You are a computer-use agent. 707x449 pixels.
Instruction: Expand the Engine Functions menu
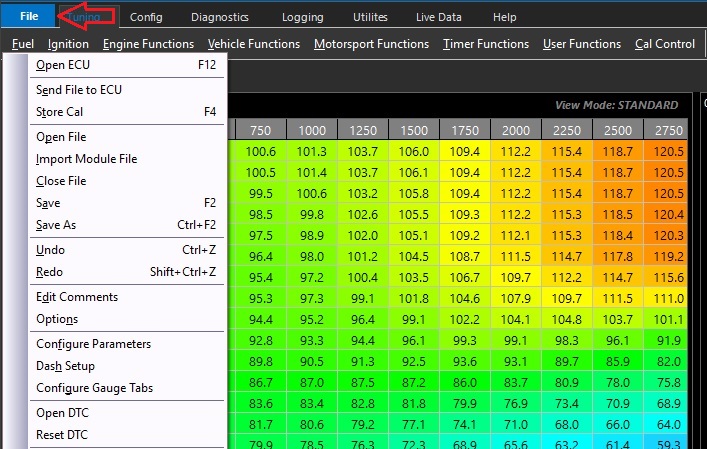(148, 44)
